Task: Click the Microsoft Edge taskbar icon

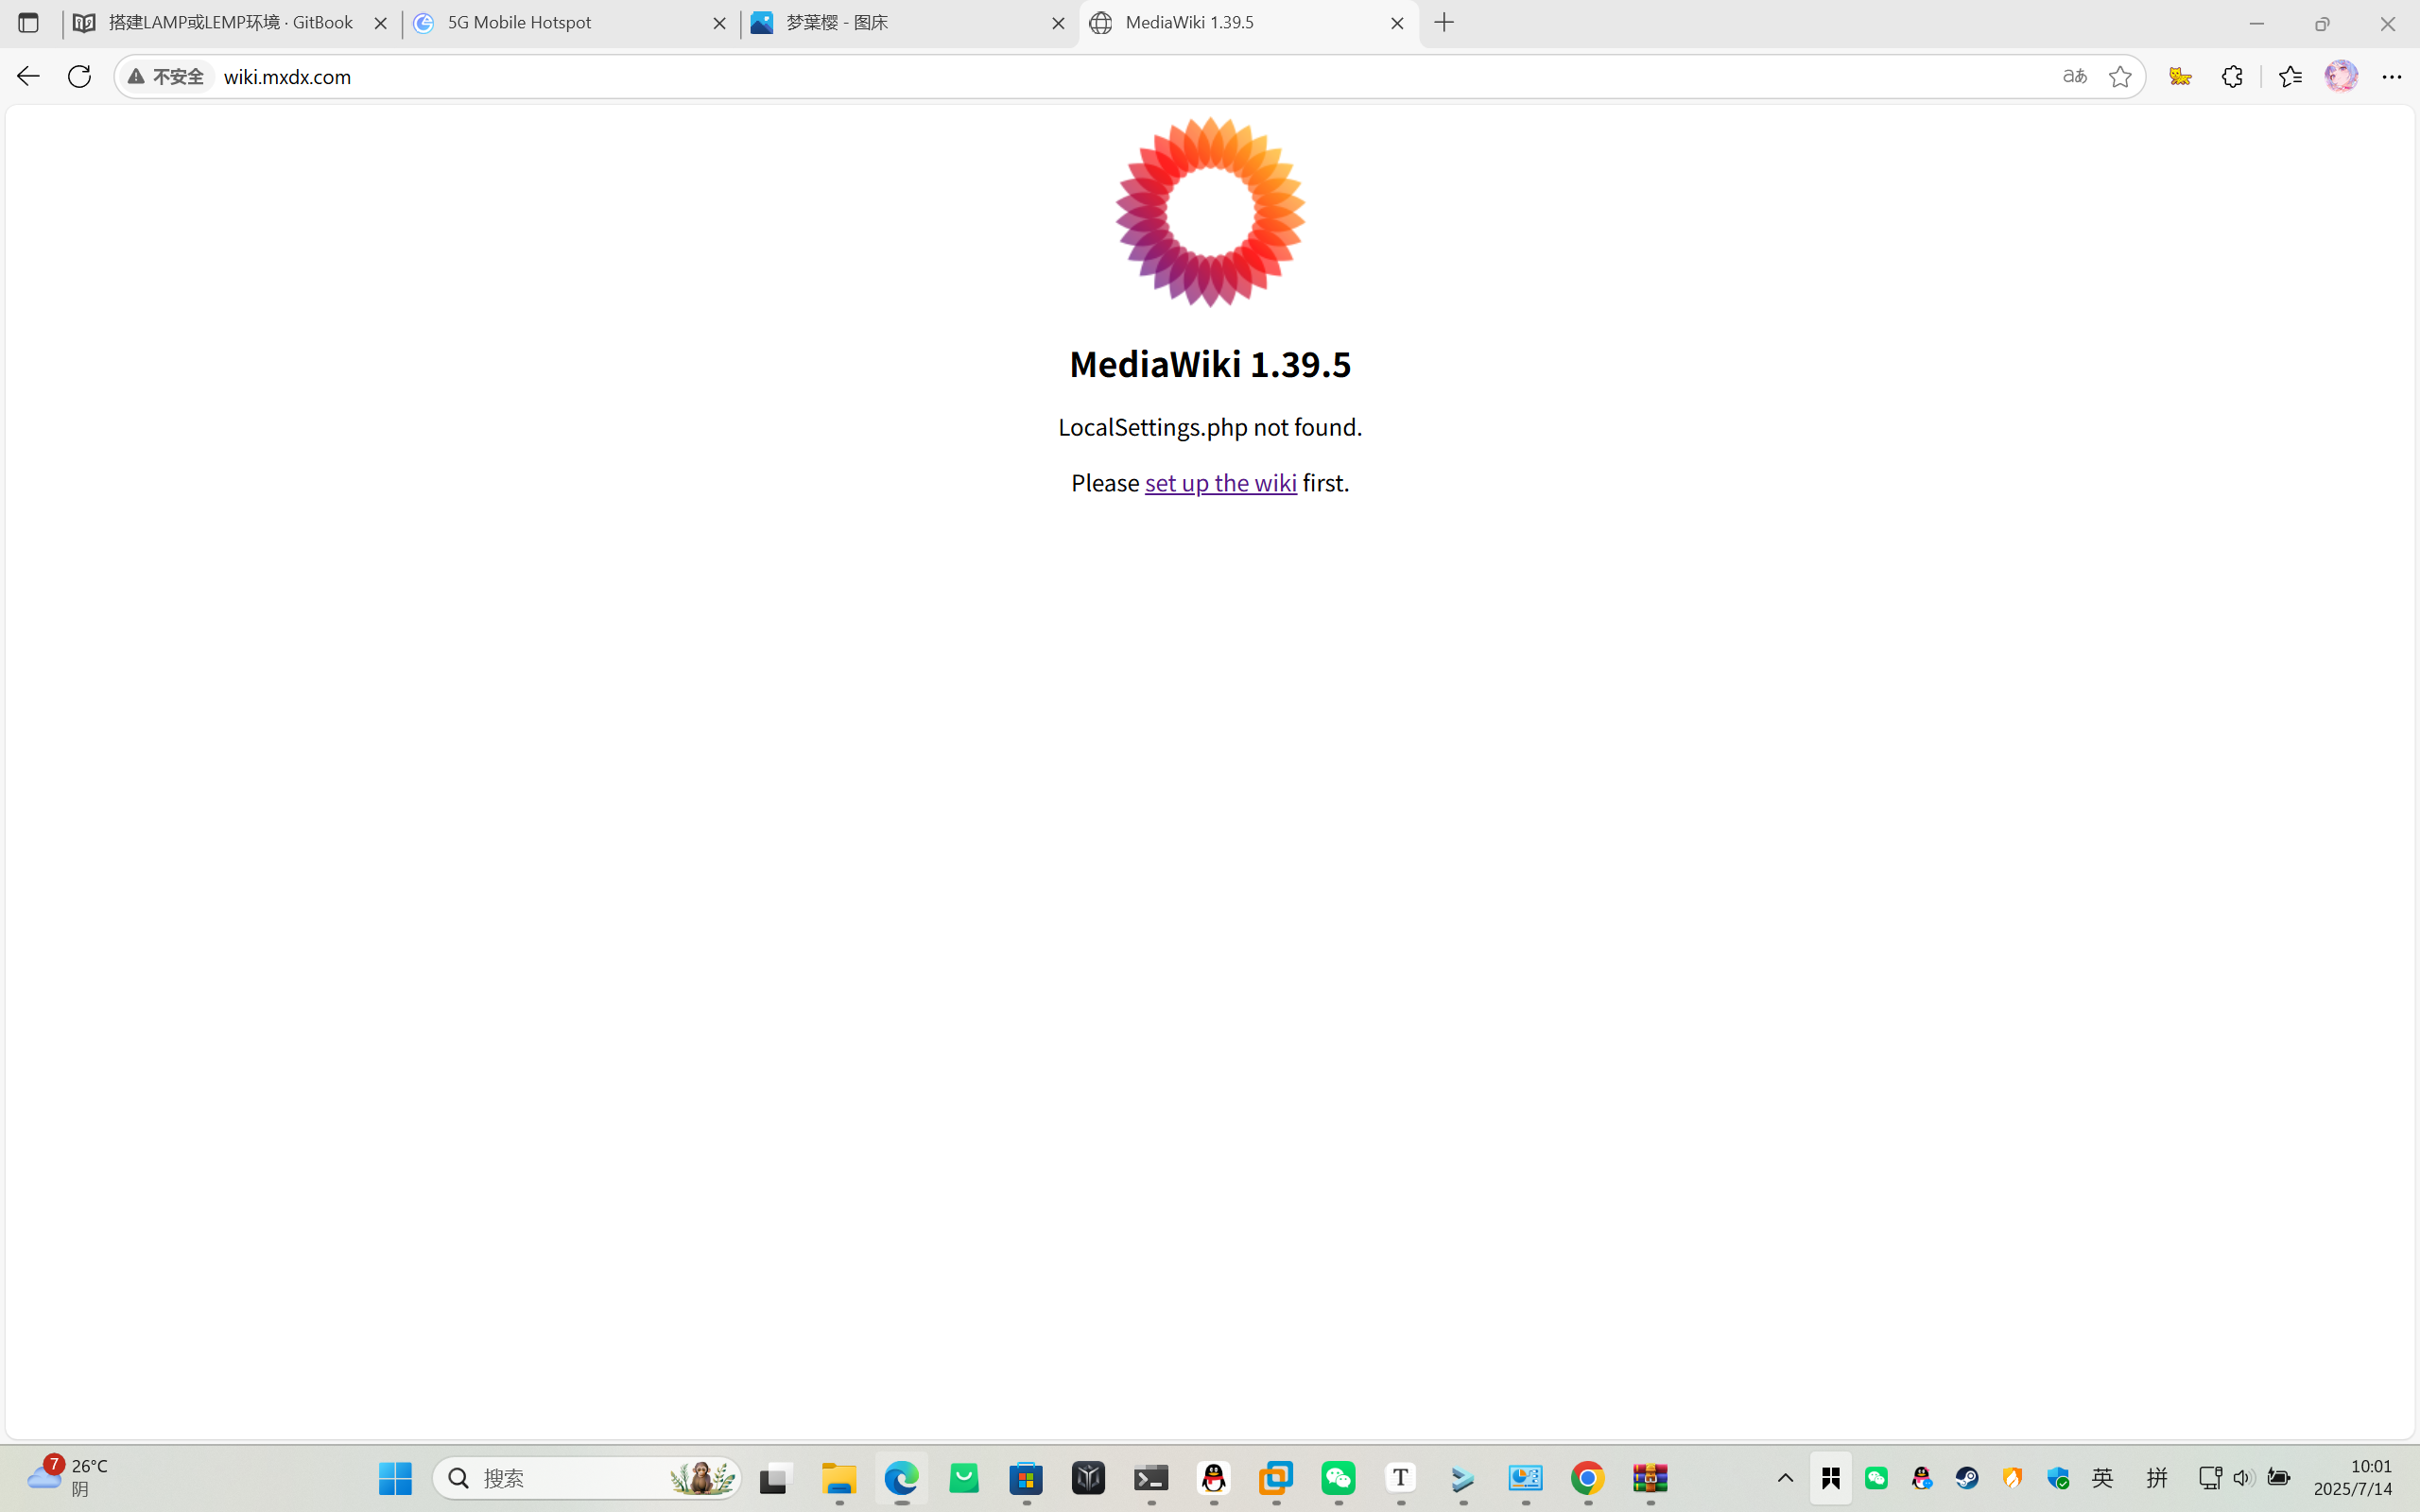Action: pyautogui.click(x=901, y=1478)
